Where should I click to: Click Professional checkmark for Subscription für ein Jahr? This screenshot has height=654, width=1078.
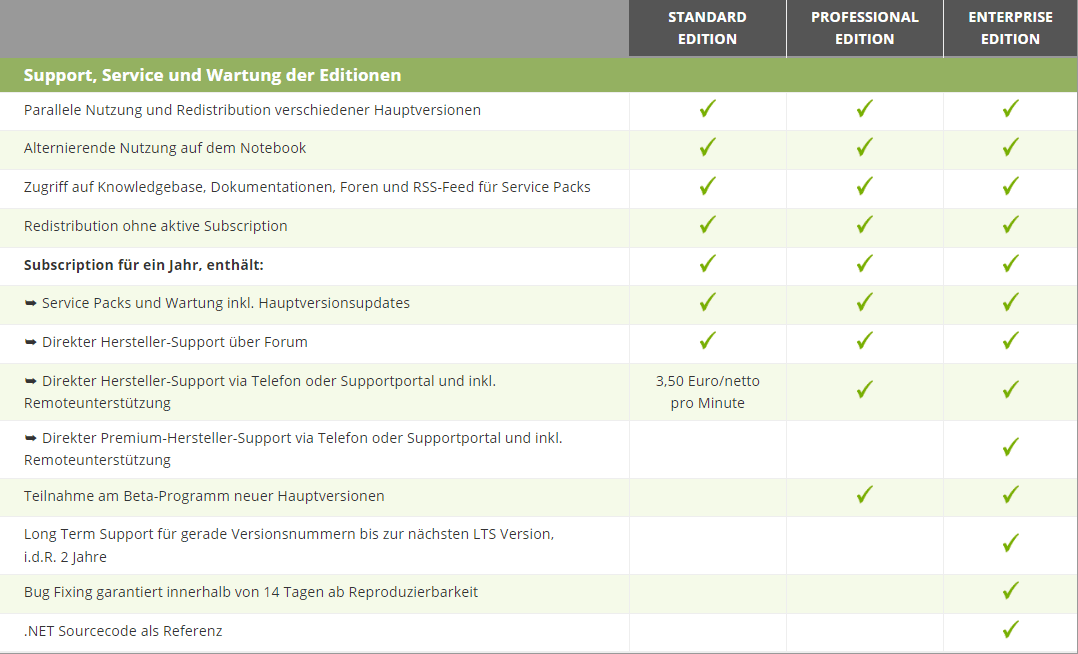click(865, 264)
